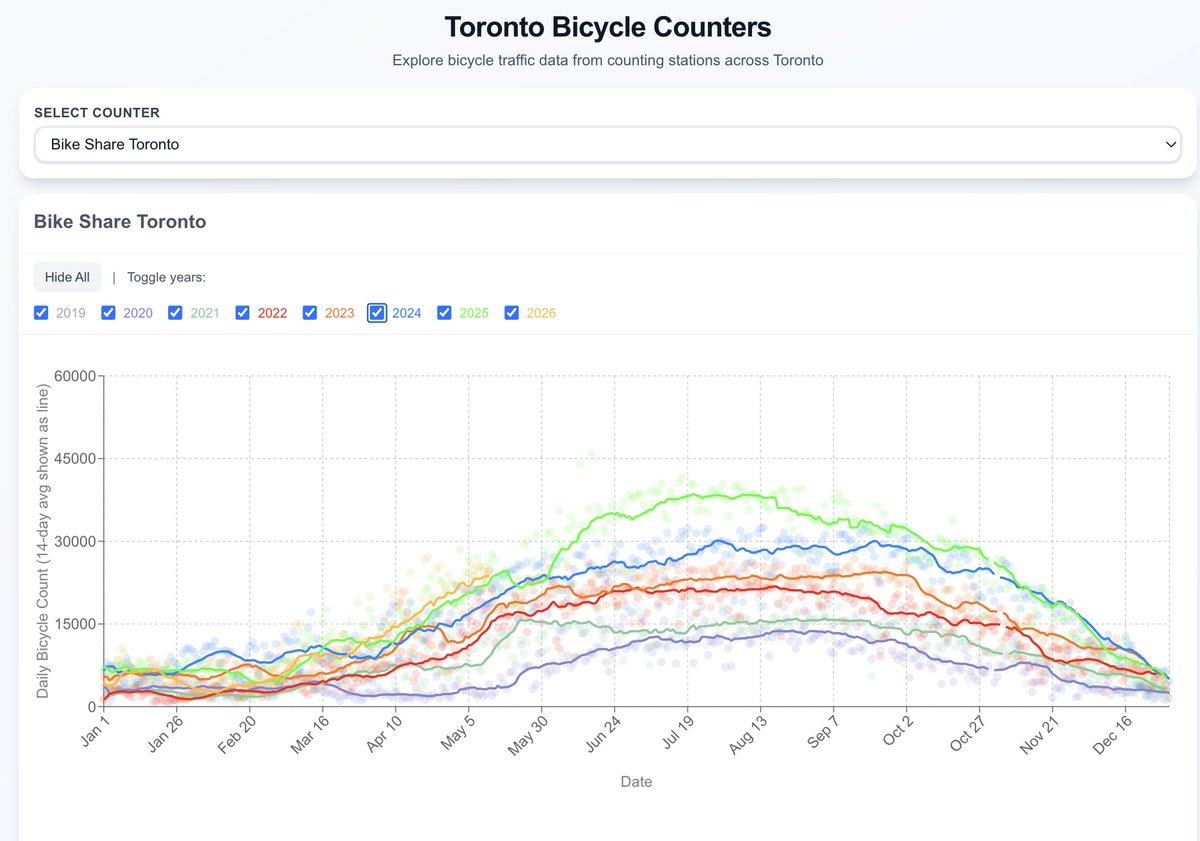Click the subtitle about counting stations
Image resolution: width=1200 pixels, height=841 pixels.
608,60
